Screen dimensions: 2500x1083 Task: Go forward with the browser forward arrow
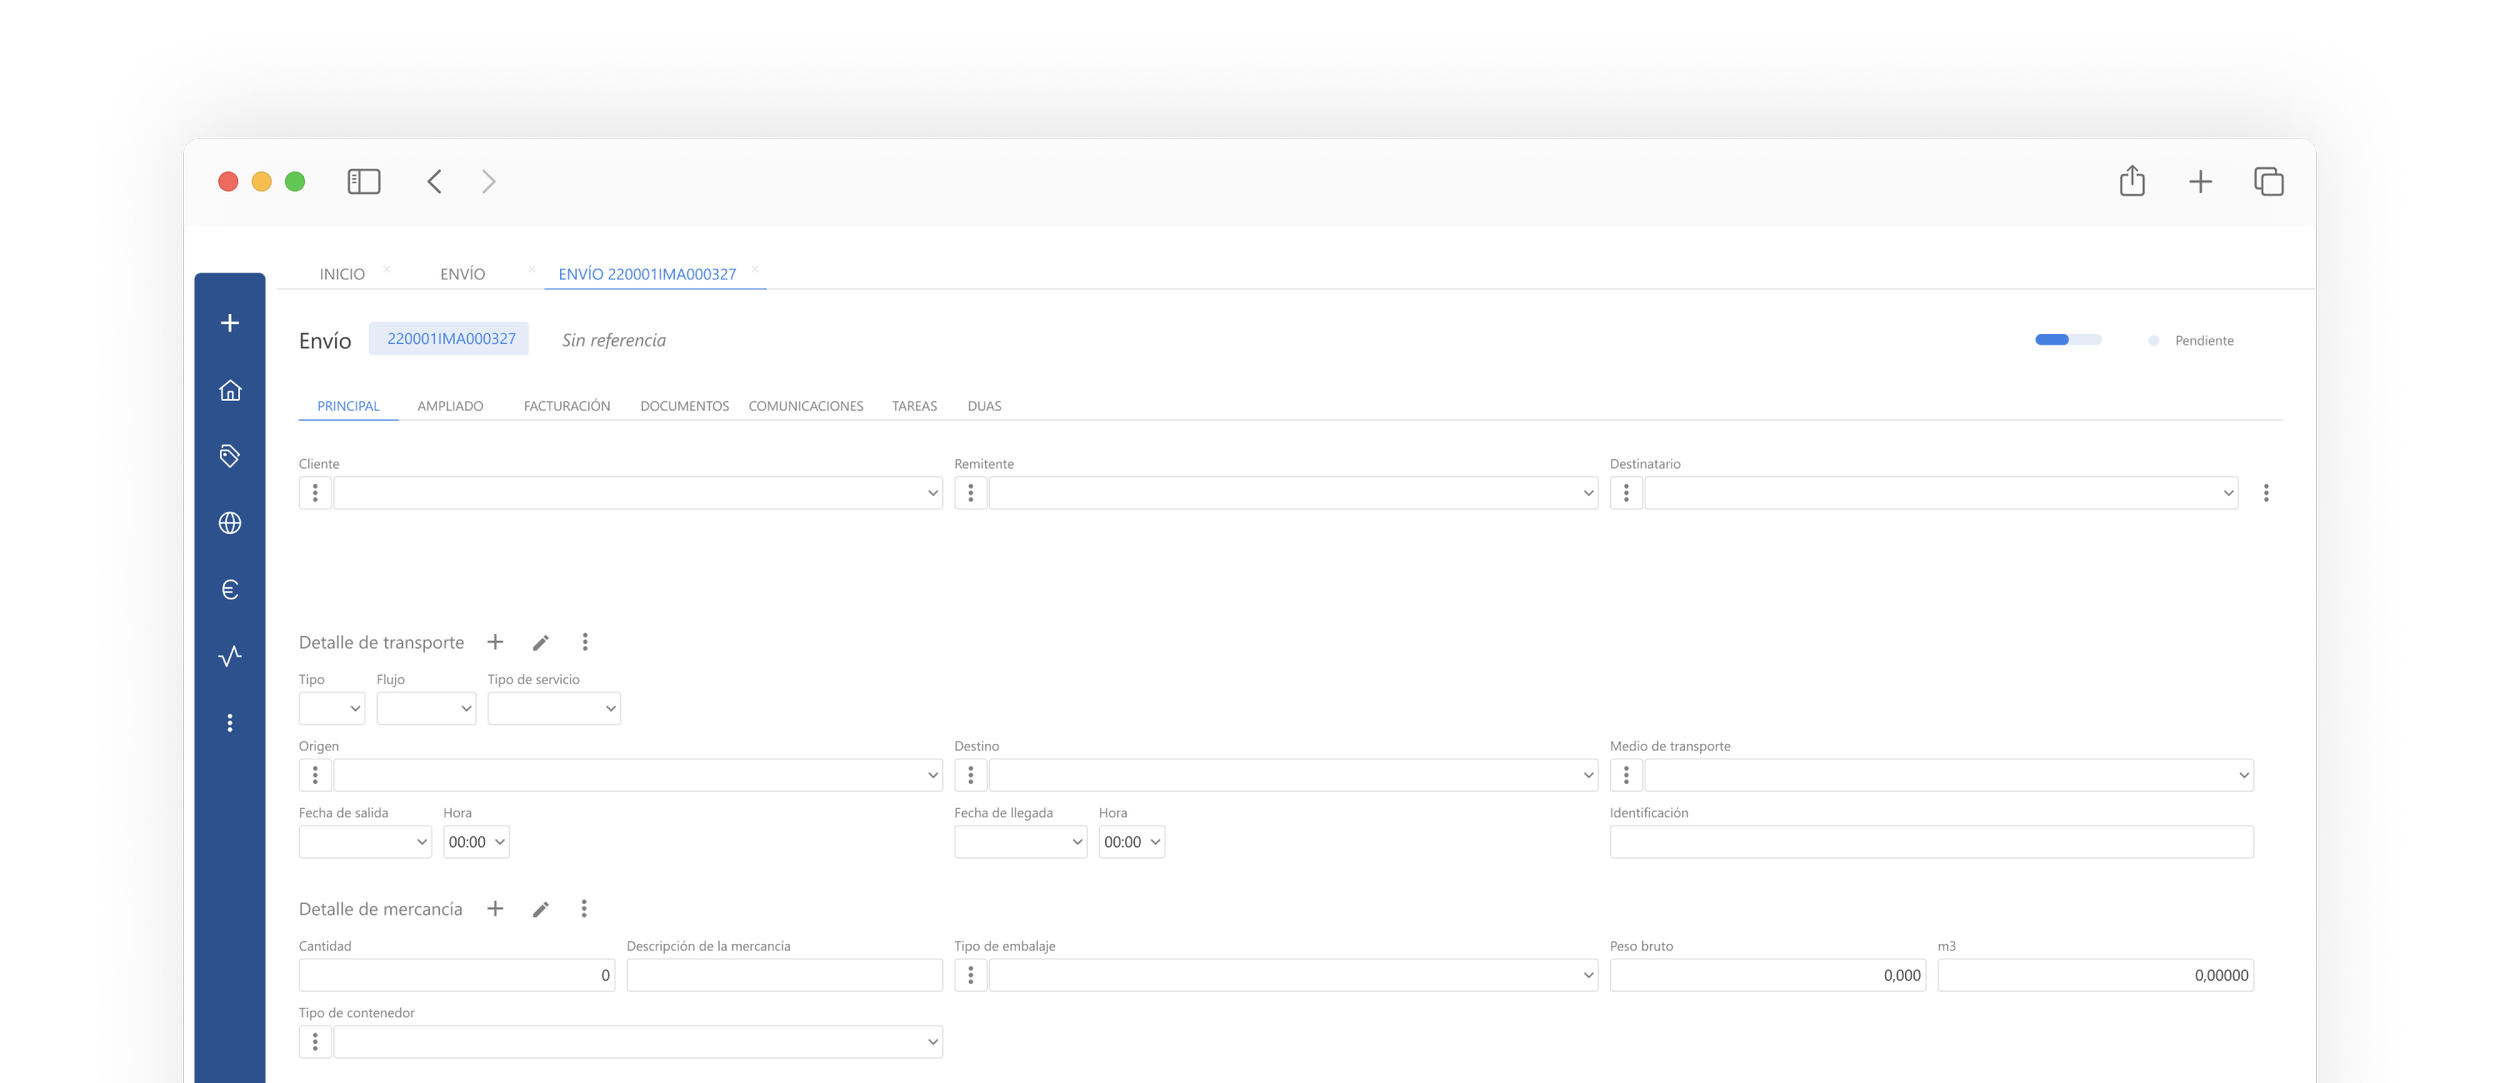[x=488, y=181]
